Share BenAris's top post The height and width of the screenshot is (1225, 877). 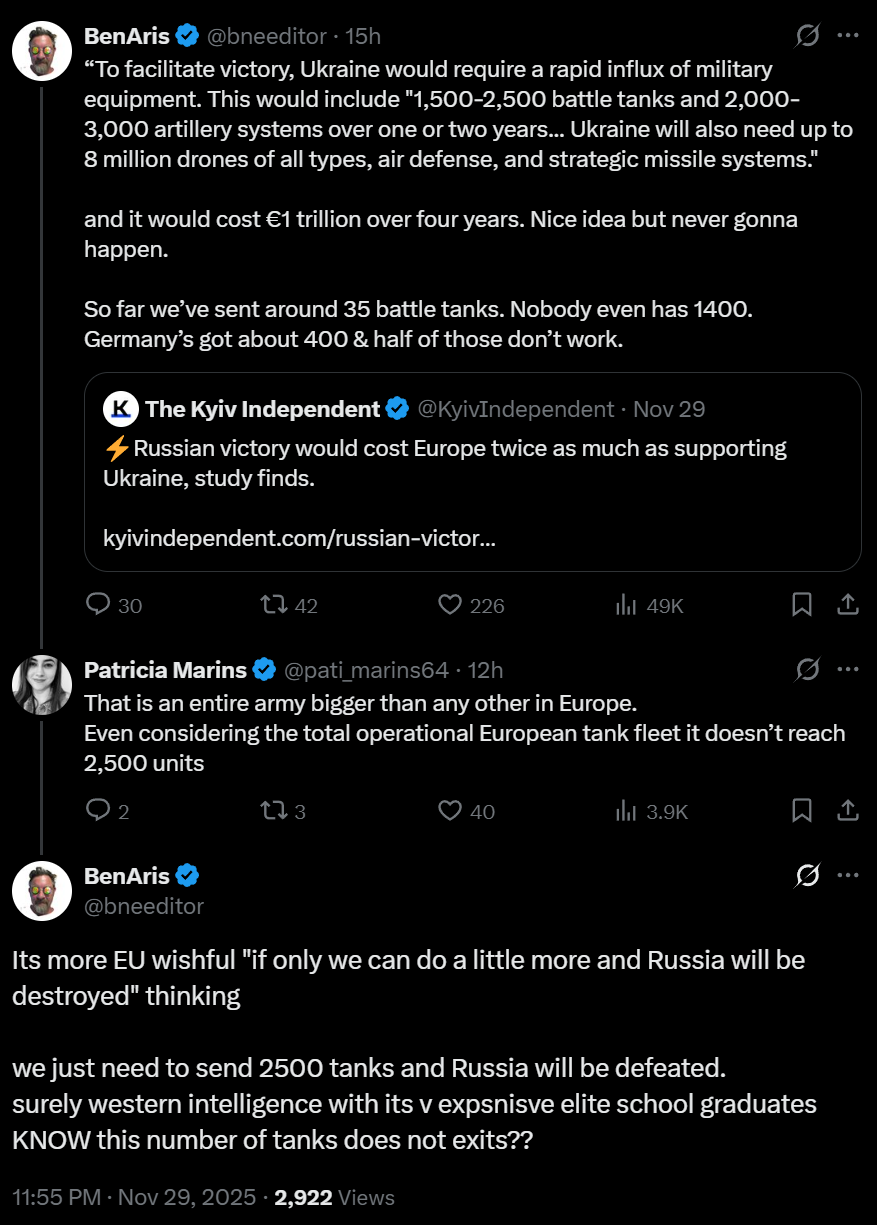[847, 605]
